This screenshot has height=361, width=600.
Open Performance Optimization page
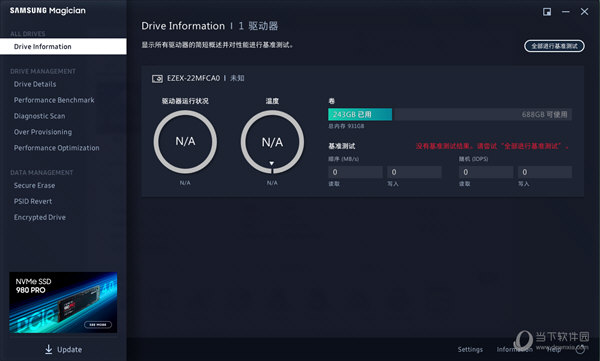tap(57, 148)
